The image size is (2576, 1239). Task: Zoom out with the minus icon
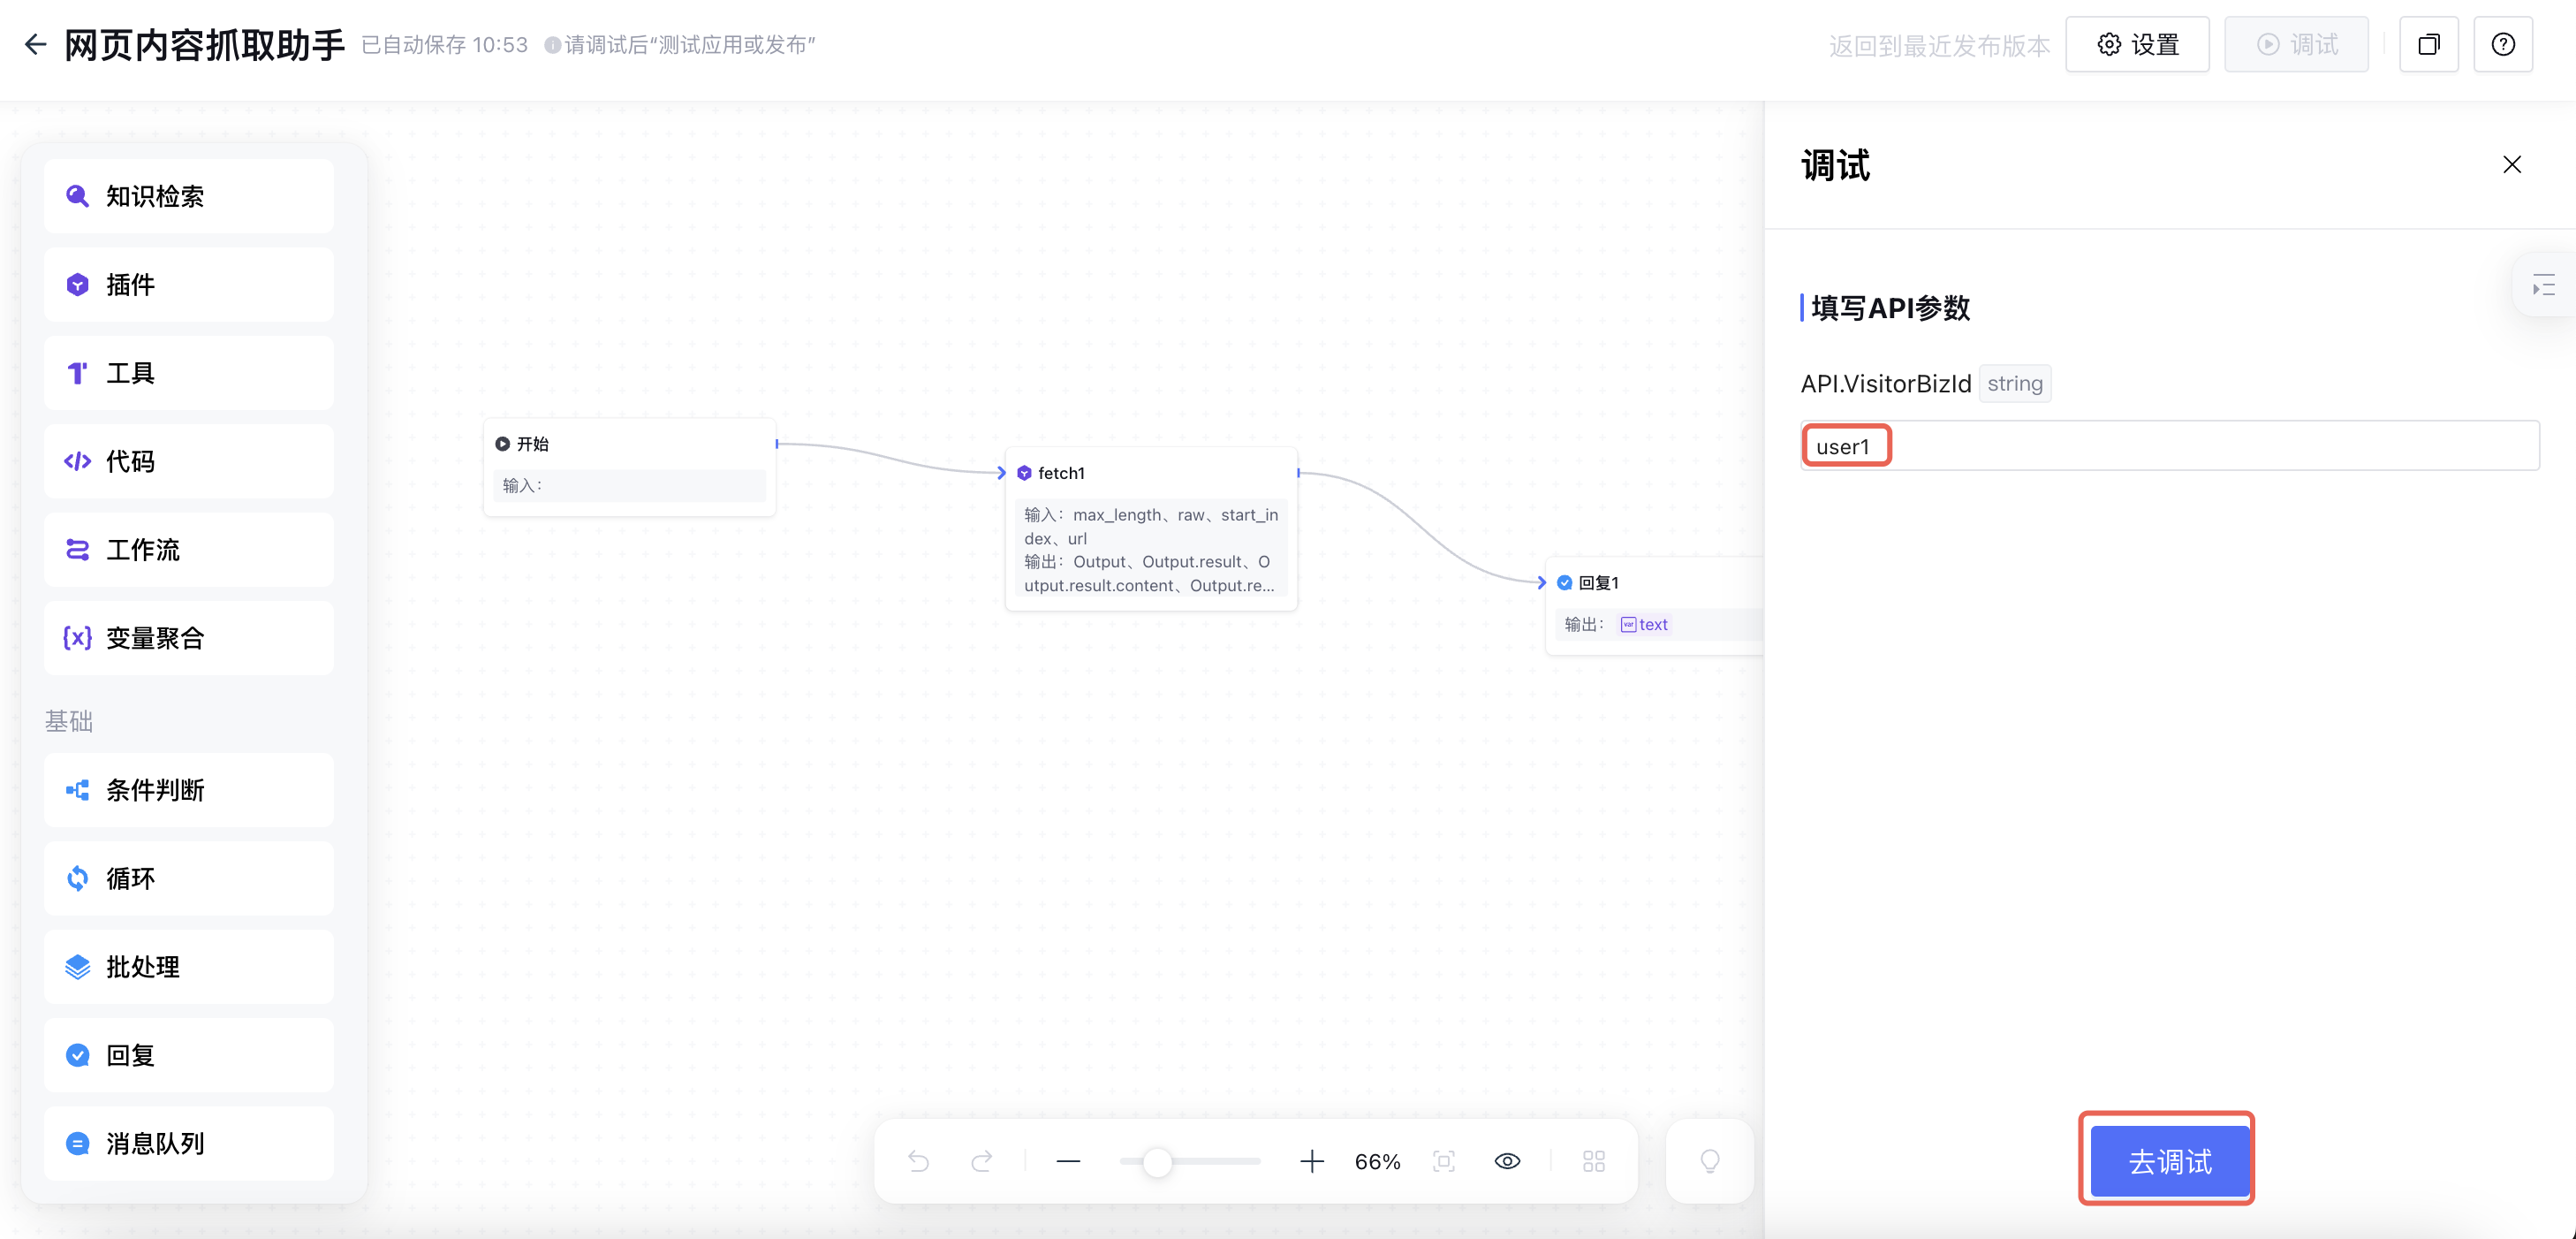1068,1161
